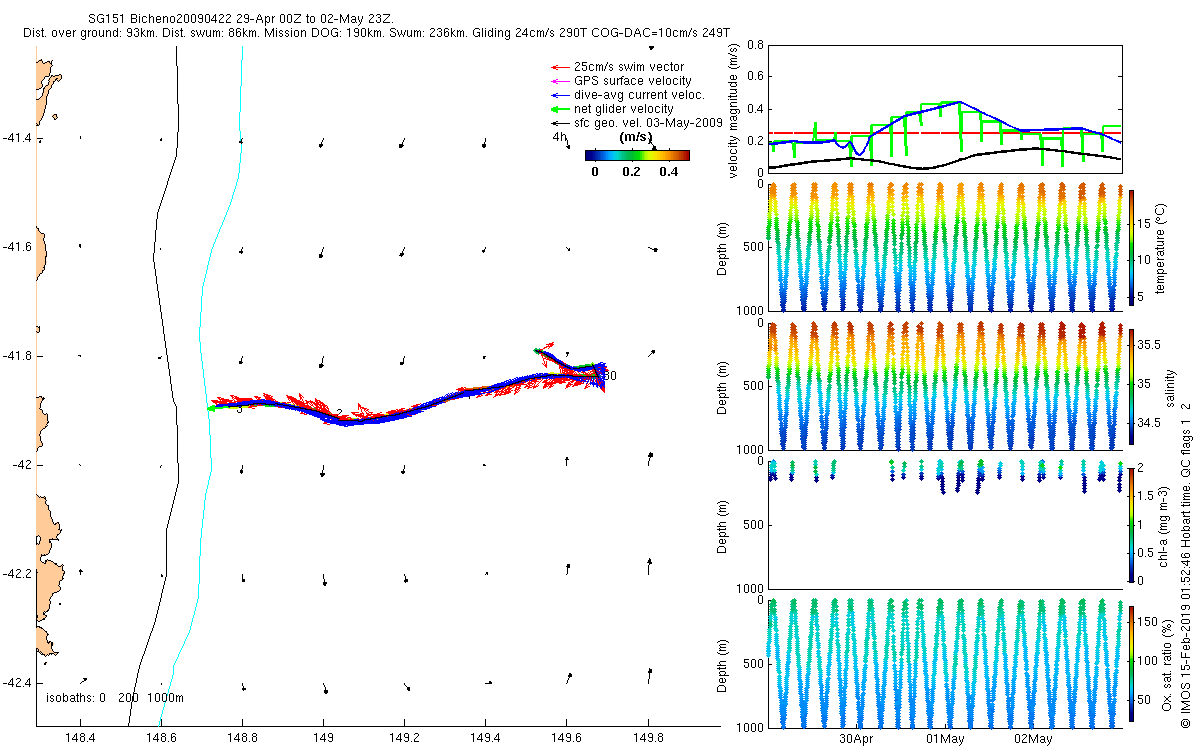The image size is (1200, 750).
Task: Click the "149.8" longitude tick label
Action: [648, 739]
